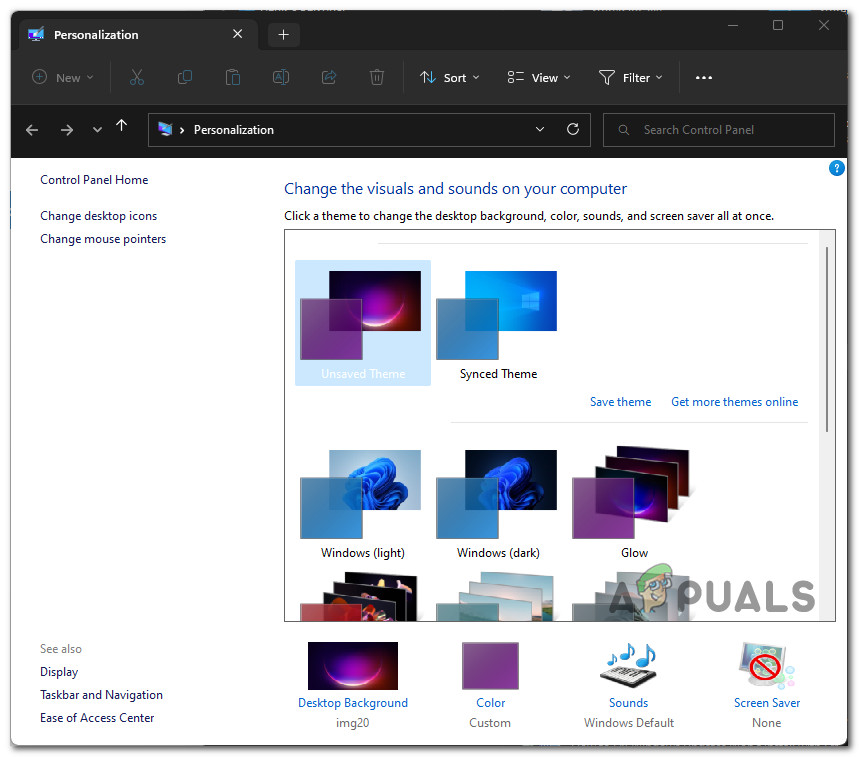Click the search magnifier icon

623,130
